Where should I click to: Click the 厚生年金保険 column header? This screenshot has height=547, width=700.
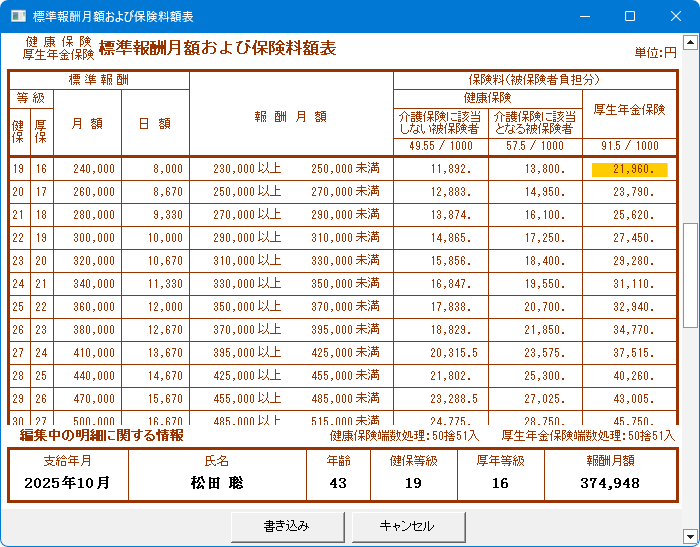click(x=629, y=109)
